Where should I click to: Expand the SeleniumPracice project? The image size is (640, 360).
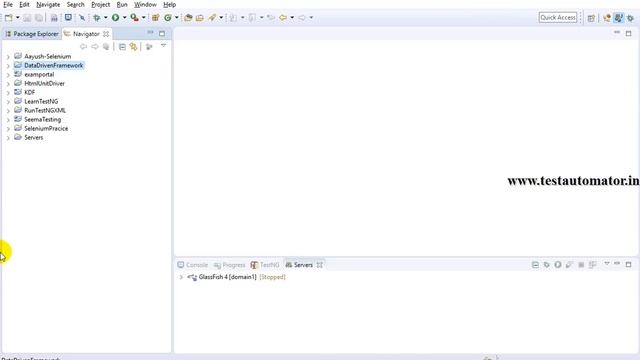8,129
